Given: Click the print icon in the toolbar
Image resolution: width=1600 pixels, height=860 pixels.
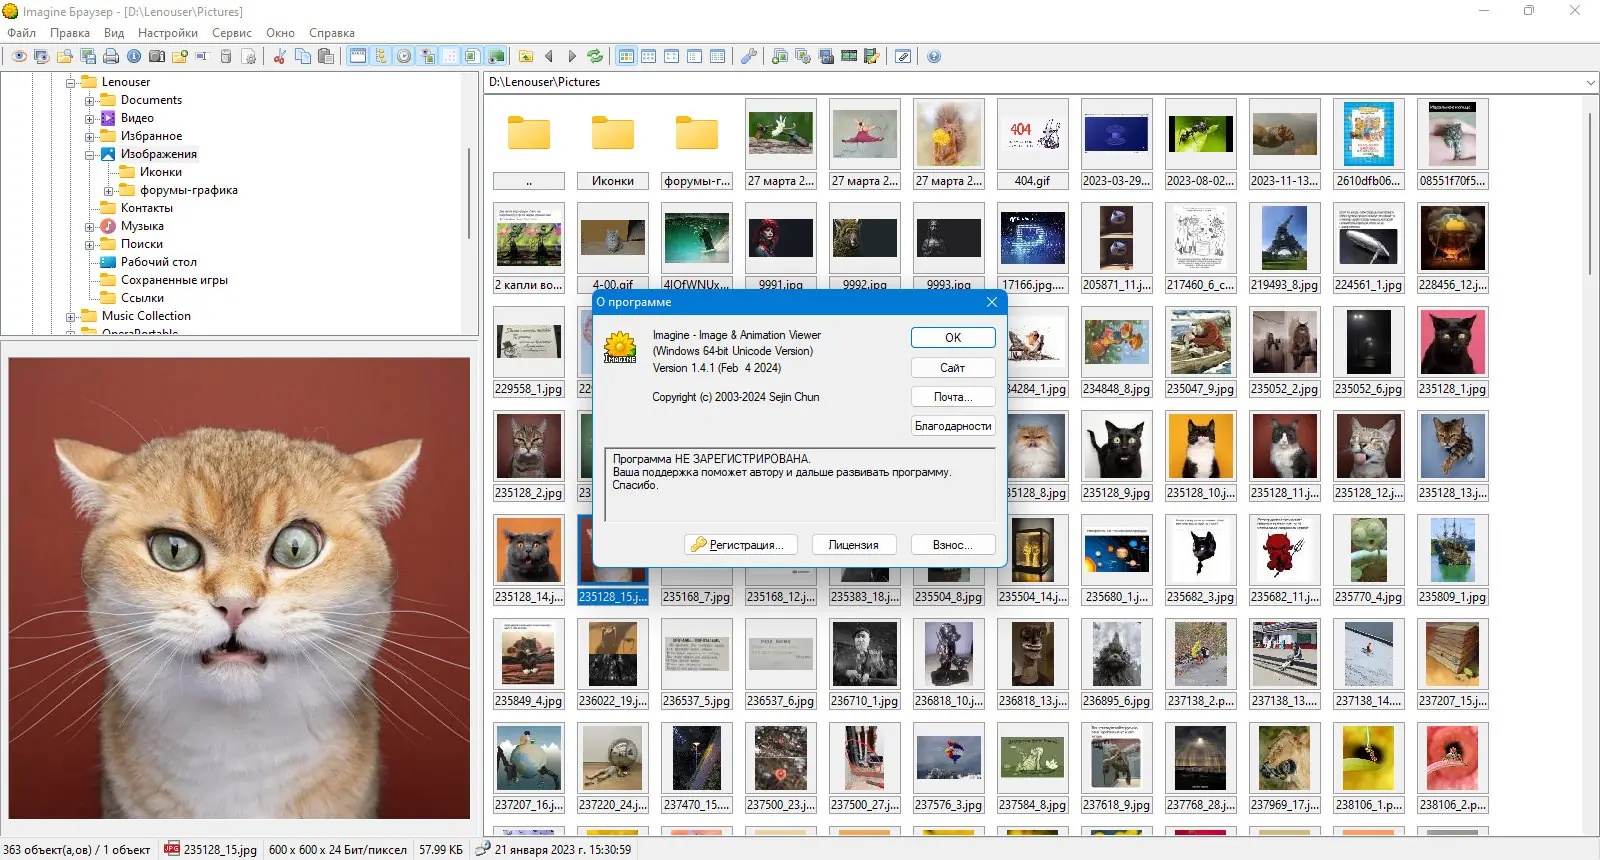Looking at the screenshot, I should tap(111, 56).
